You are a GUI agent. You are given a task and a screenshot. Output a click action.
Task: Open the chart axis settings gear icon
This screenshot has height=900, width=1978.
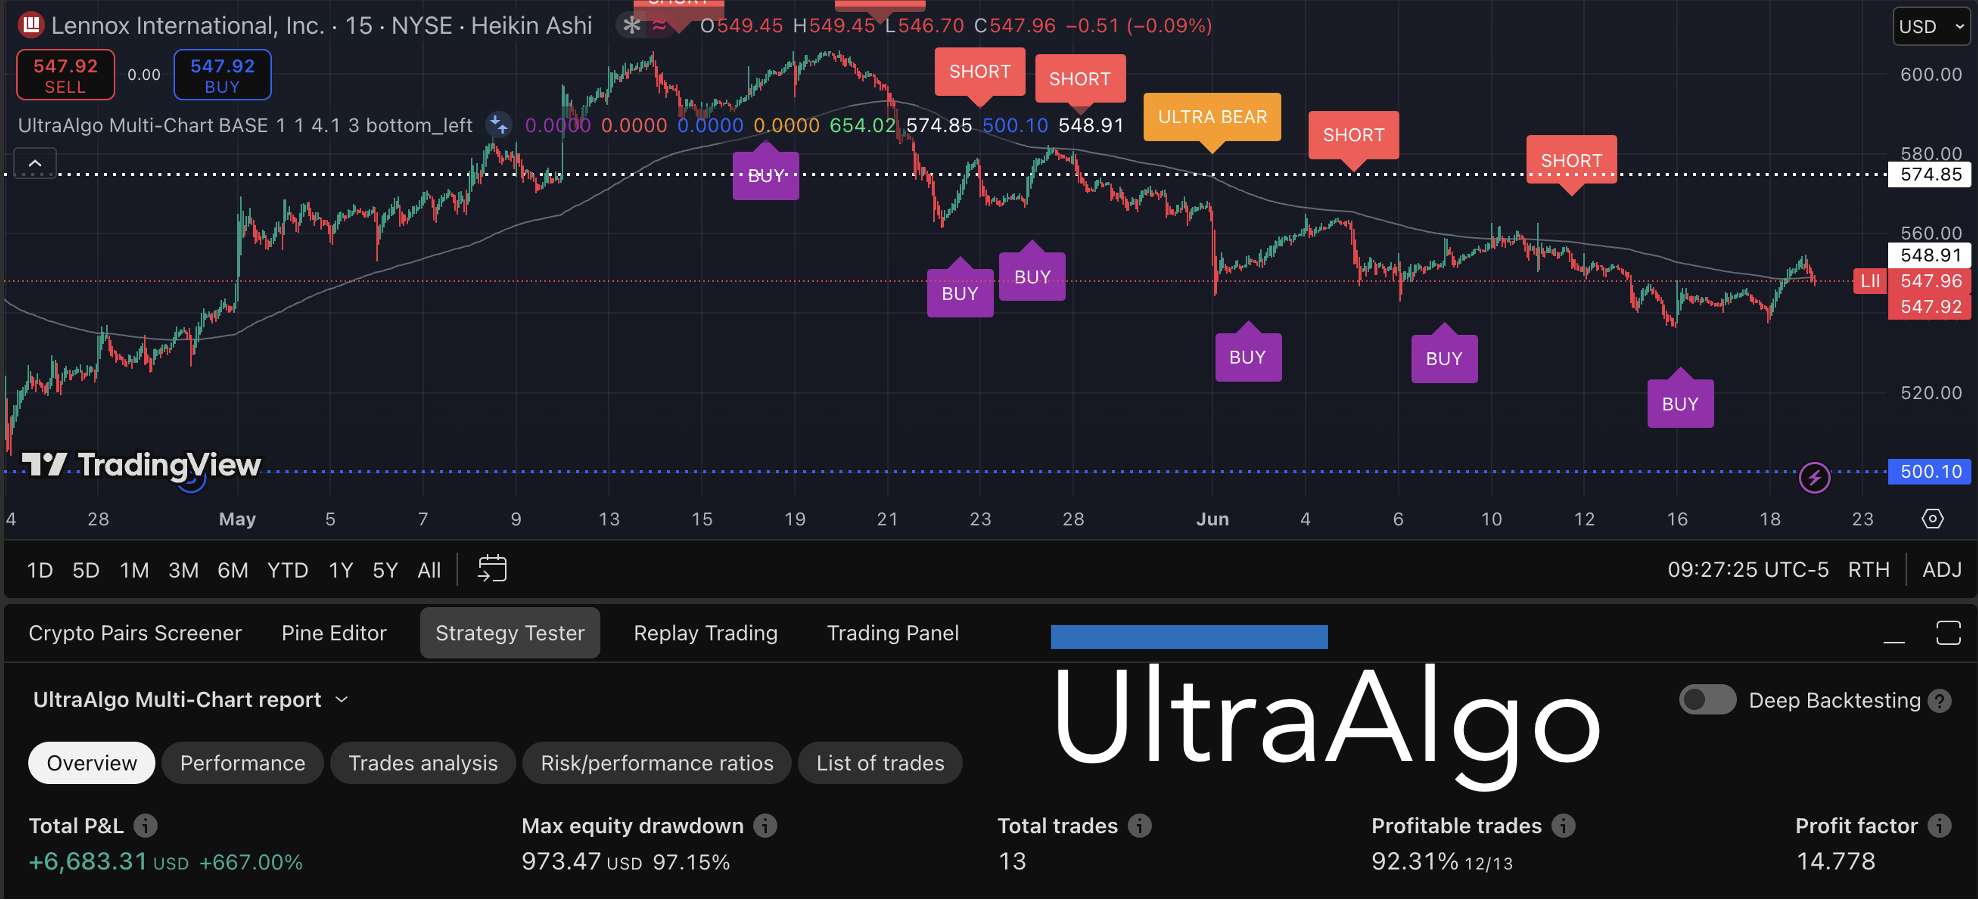pyautogui.click(x=1933, y=519)
